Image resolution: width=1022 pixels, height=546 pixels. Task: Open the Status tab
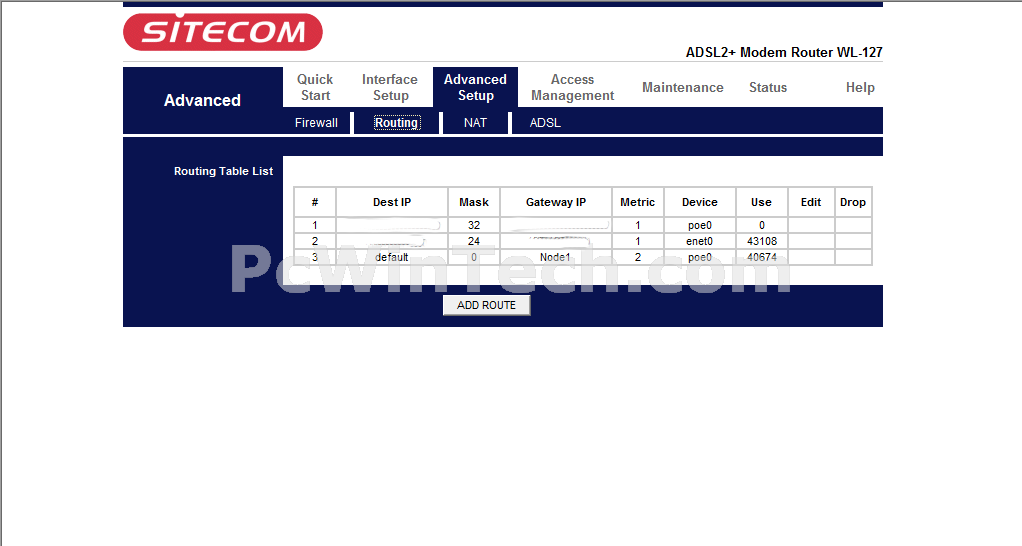(x=768, y=87)
